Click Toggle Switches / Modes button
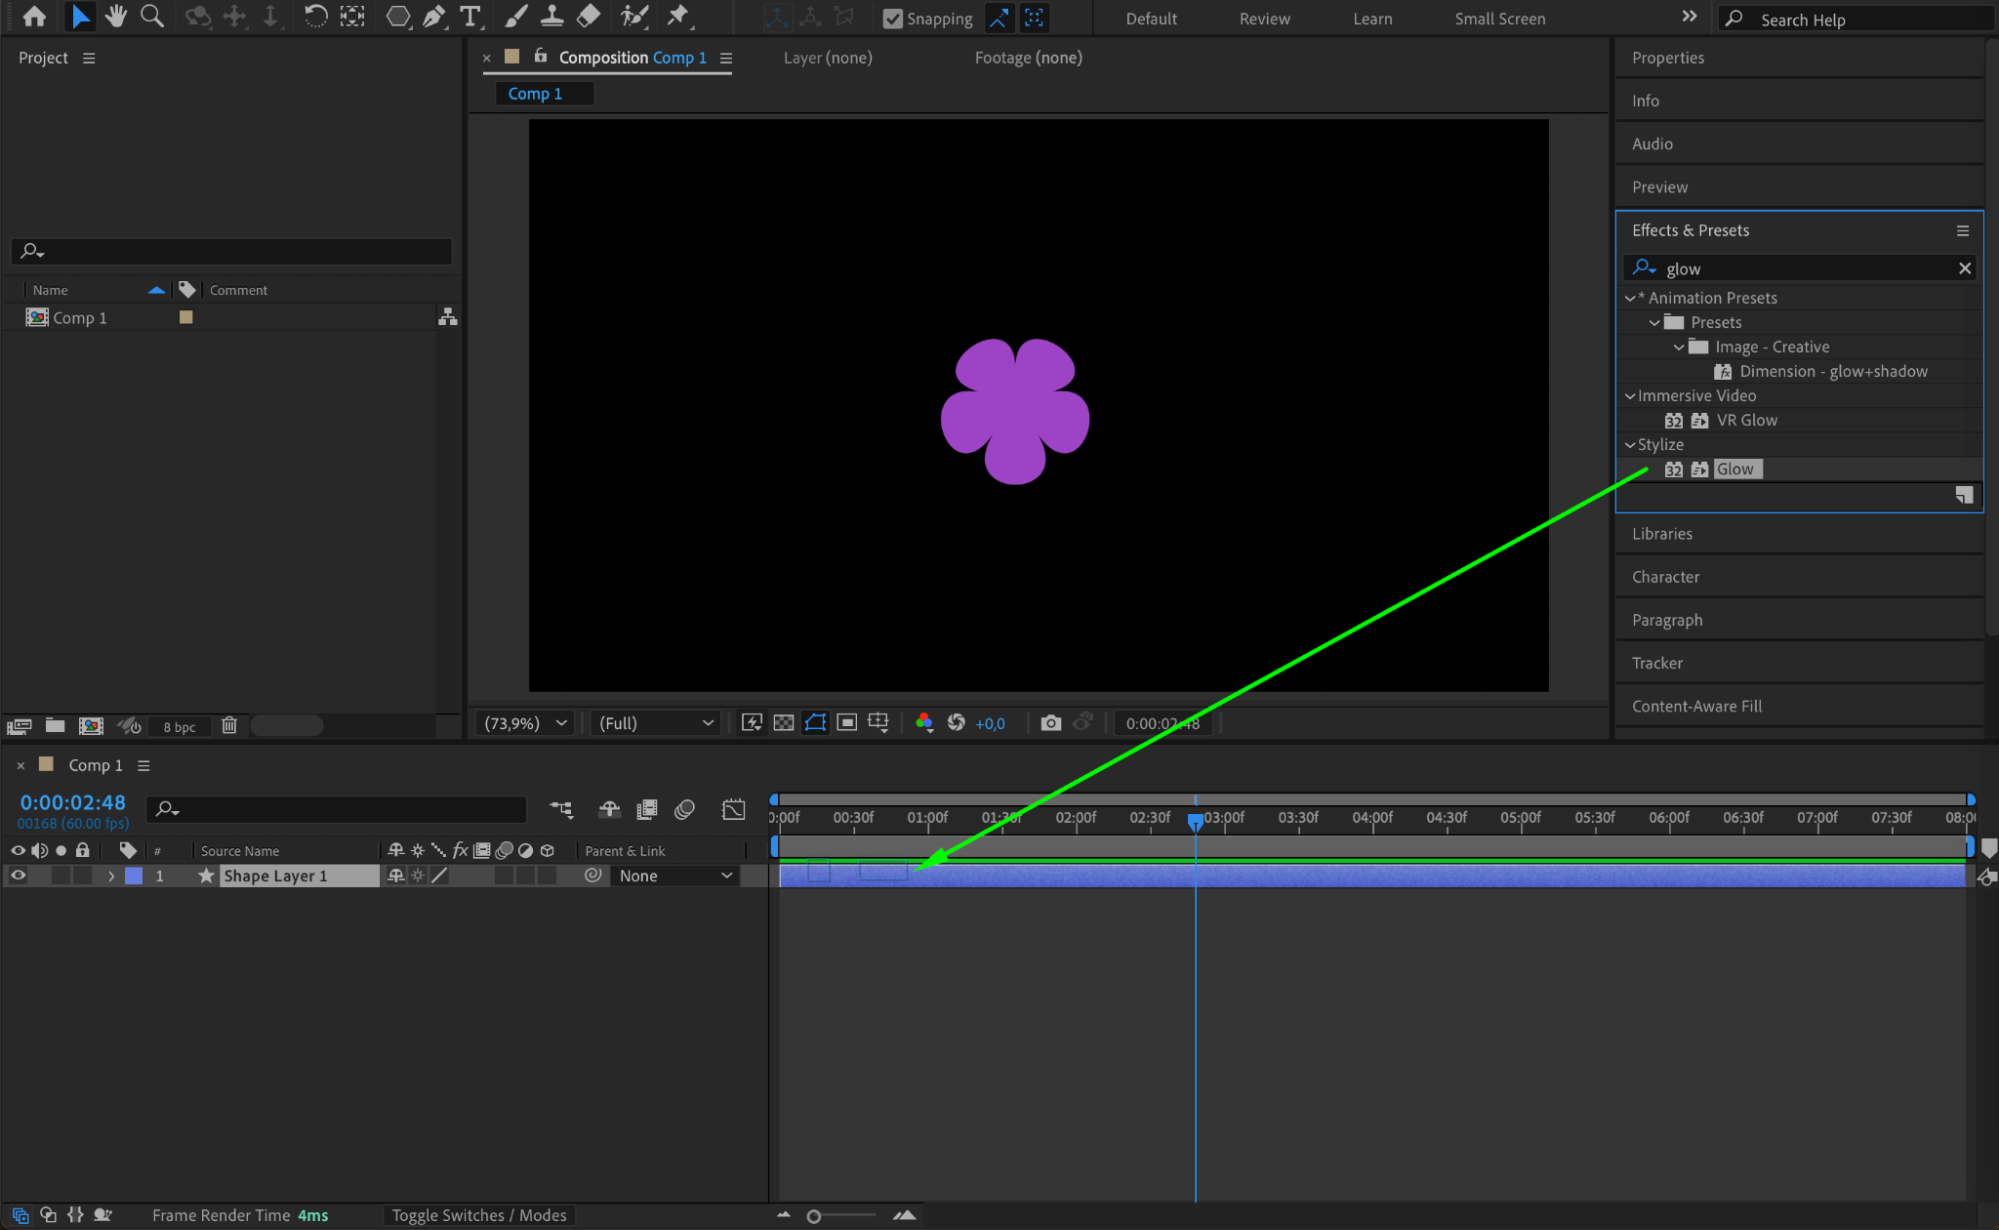The image size is (1999, 1230). [x=479, y=1216]
